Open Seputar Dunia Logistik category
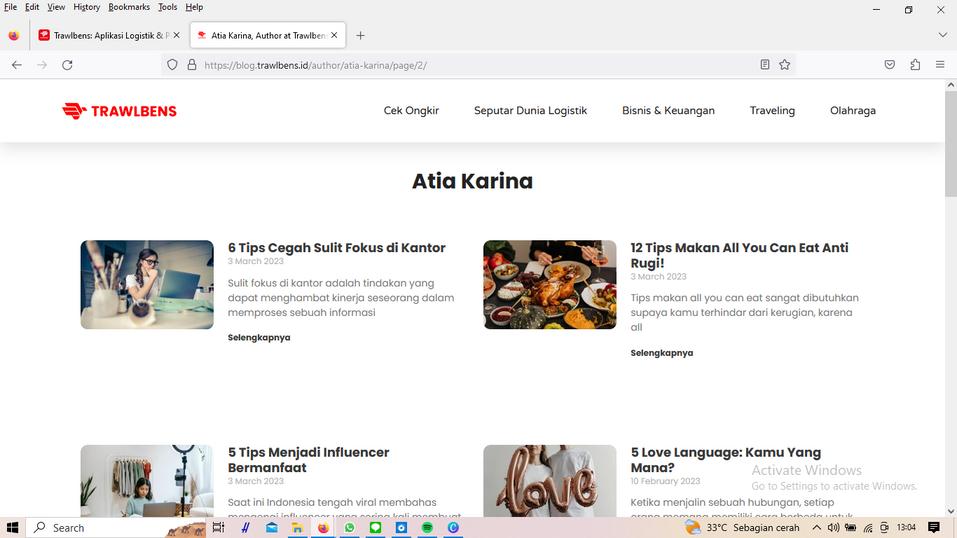 tap(530, 111)
